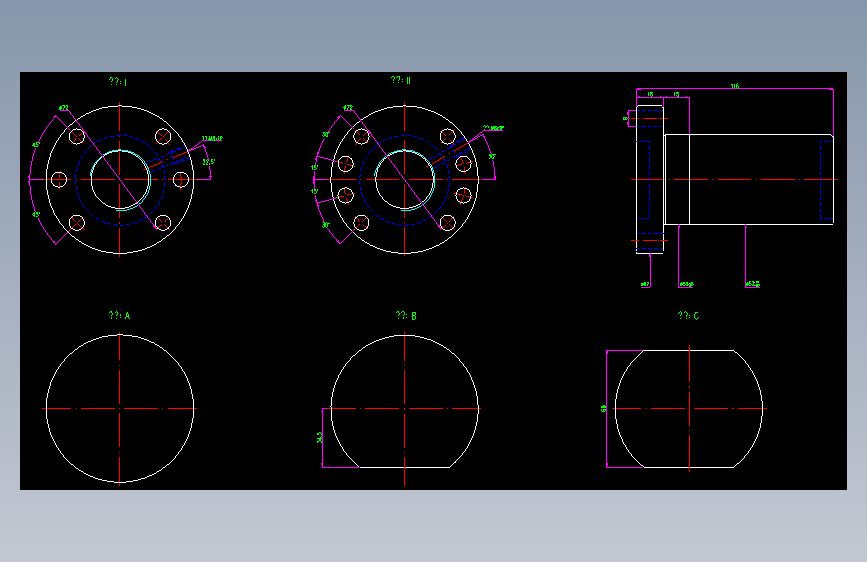Pick the 8 hole dimension on side view
The width and height of the screenshot is (867, 562).
tap(625, 118)
